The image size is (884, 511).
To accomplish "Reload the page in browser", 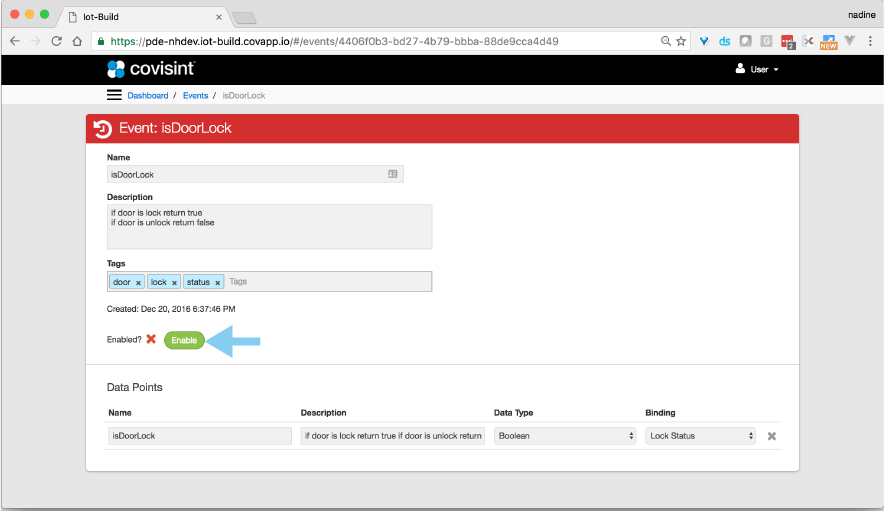I will click(x=56, y=41).
